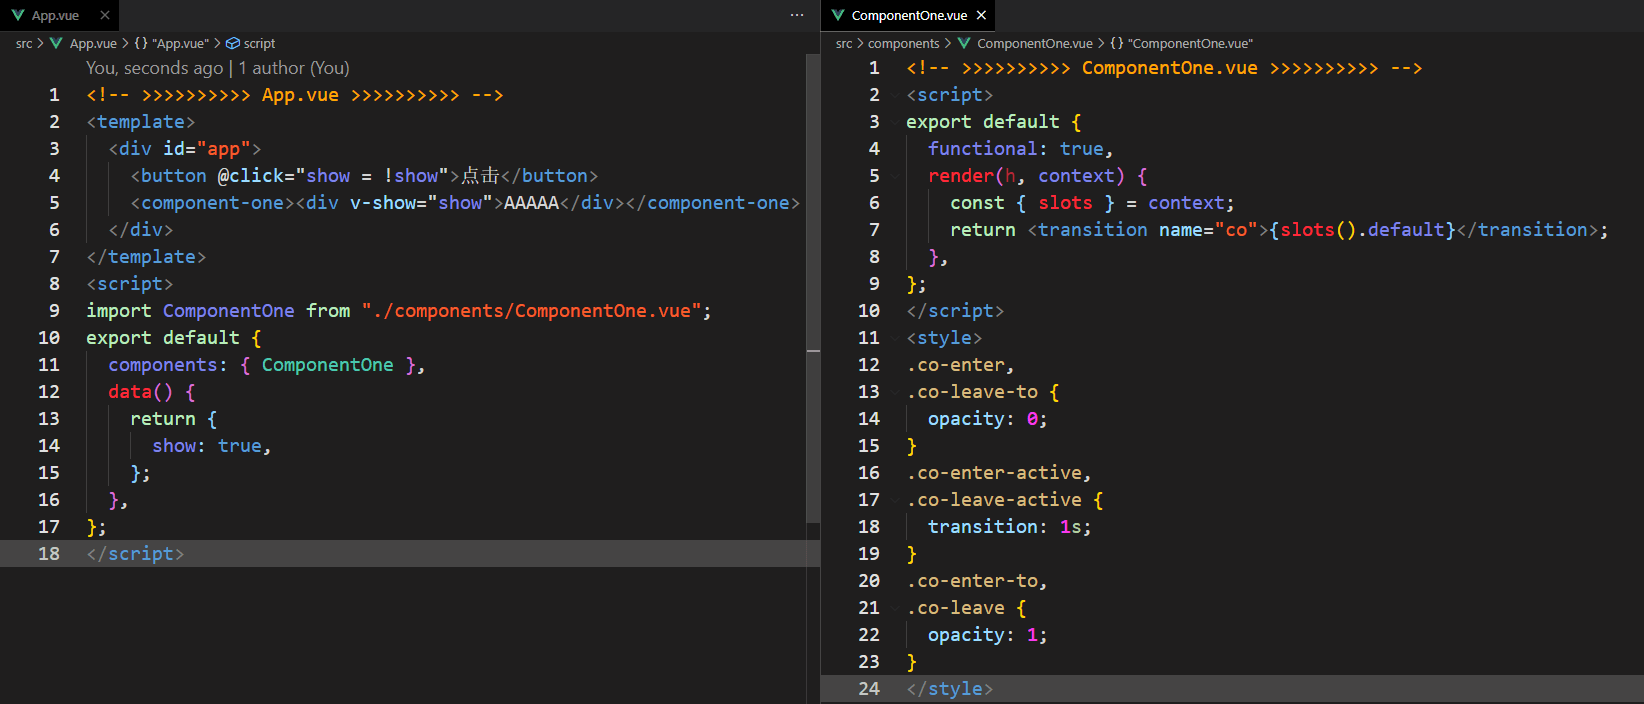The height and width of the screenshot is (704, 1644).
Task: Click the ComponentOne.vue header comment
Action: coord(1164,68)
